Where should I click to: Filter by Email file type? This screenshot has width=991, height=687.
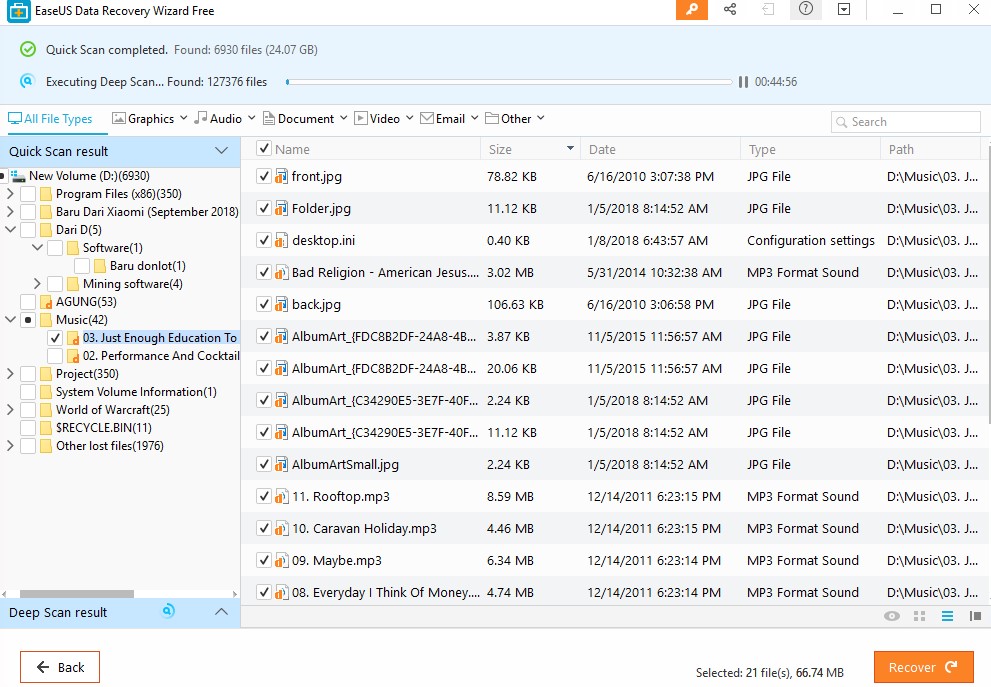(442, 119)
